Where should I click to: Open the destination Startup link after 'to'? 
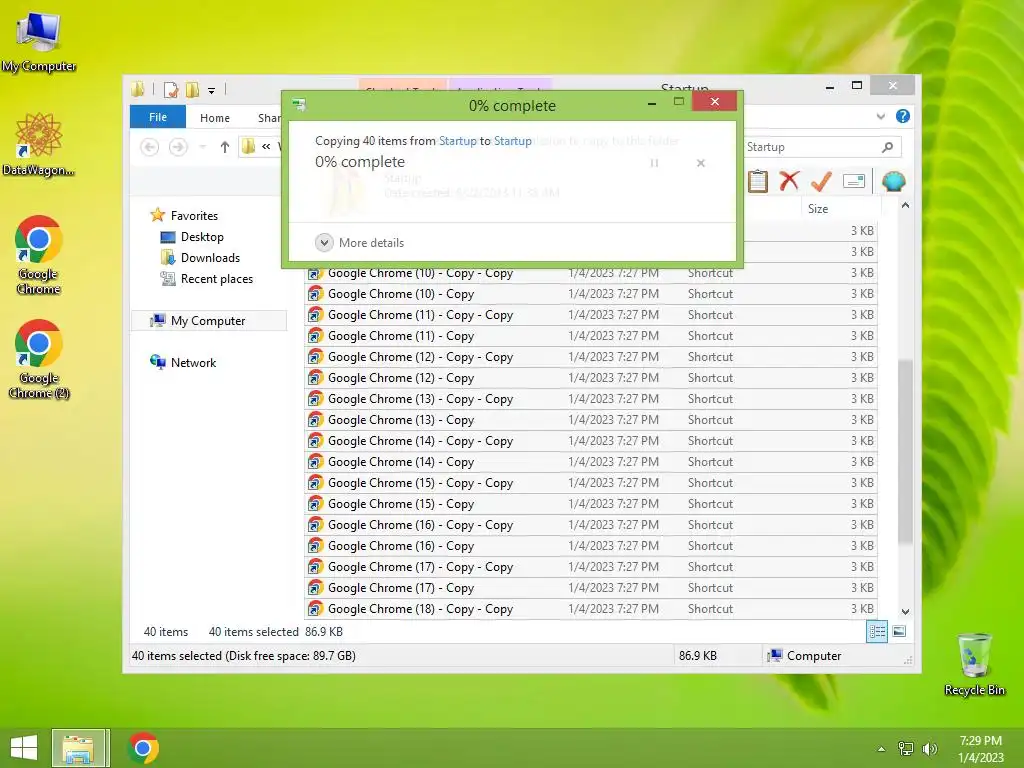513,141
